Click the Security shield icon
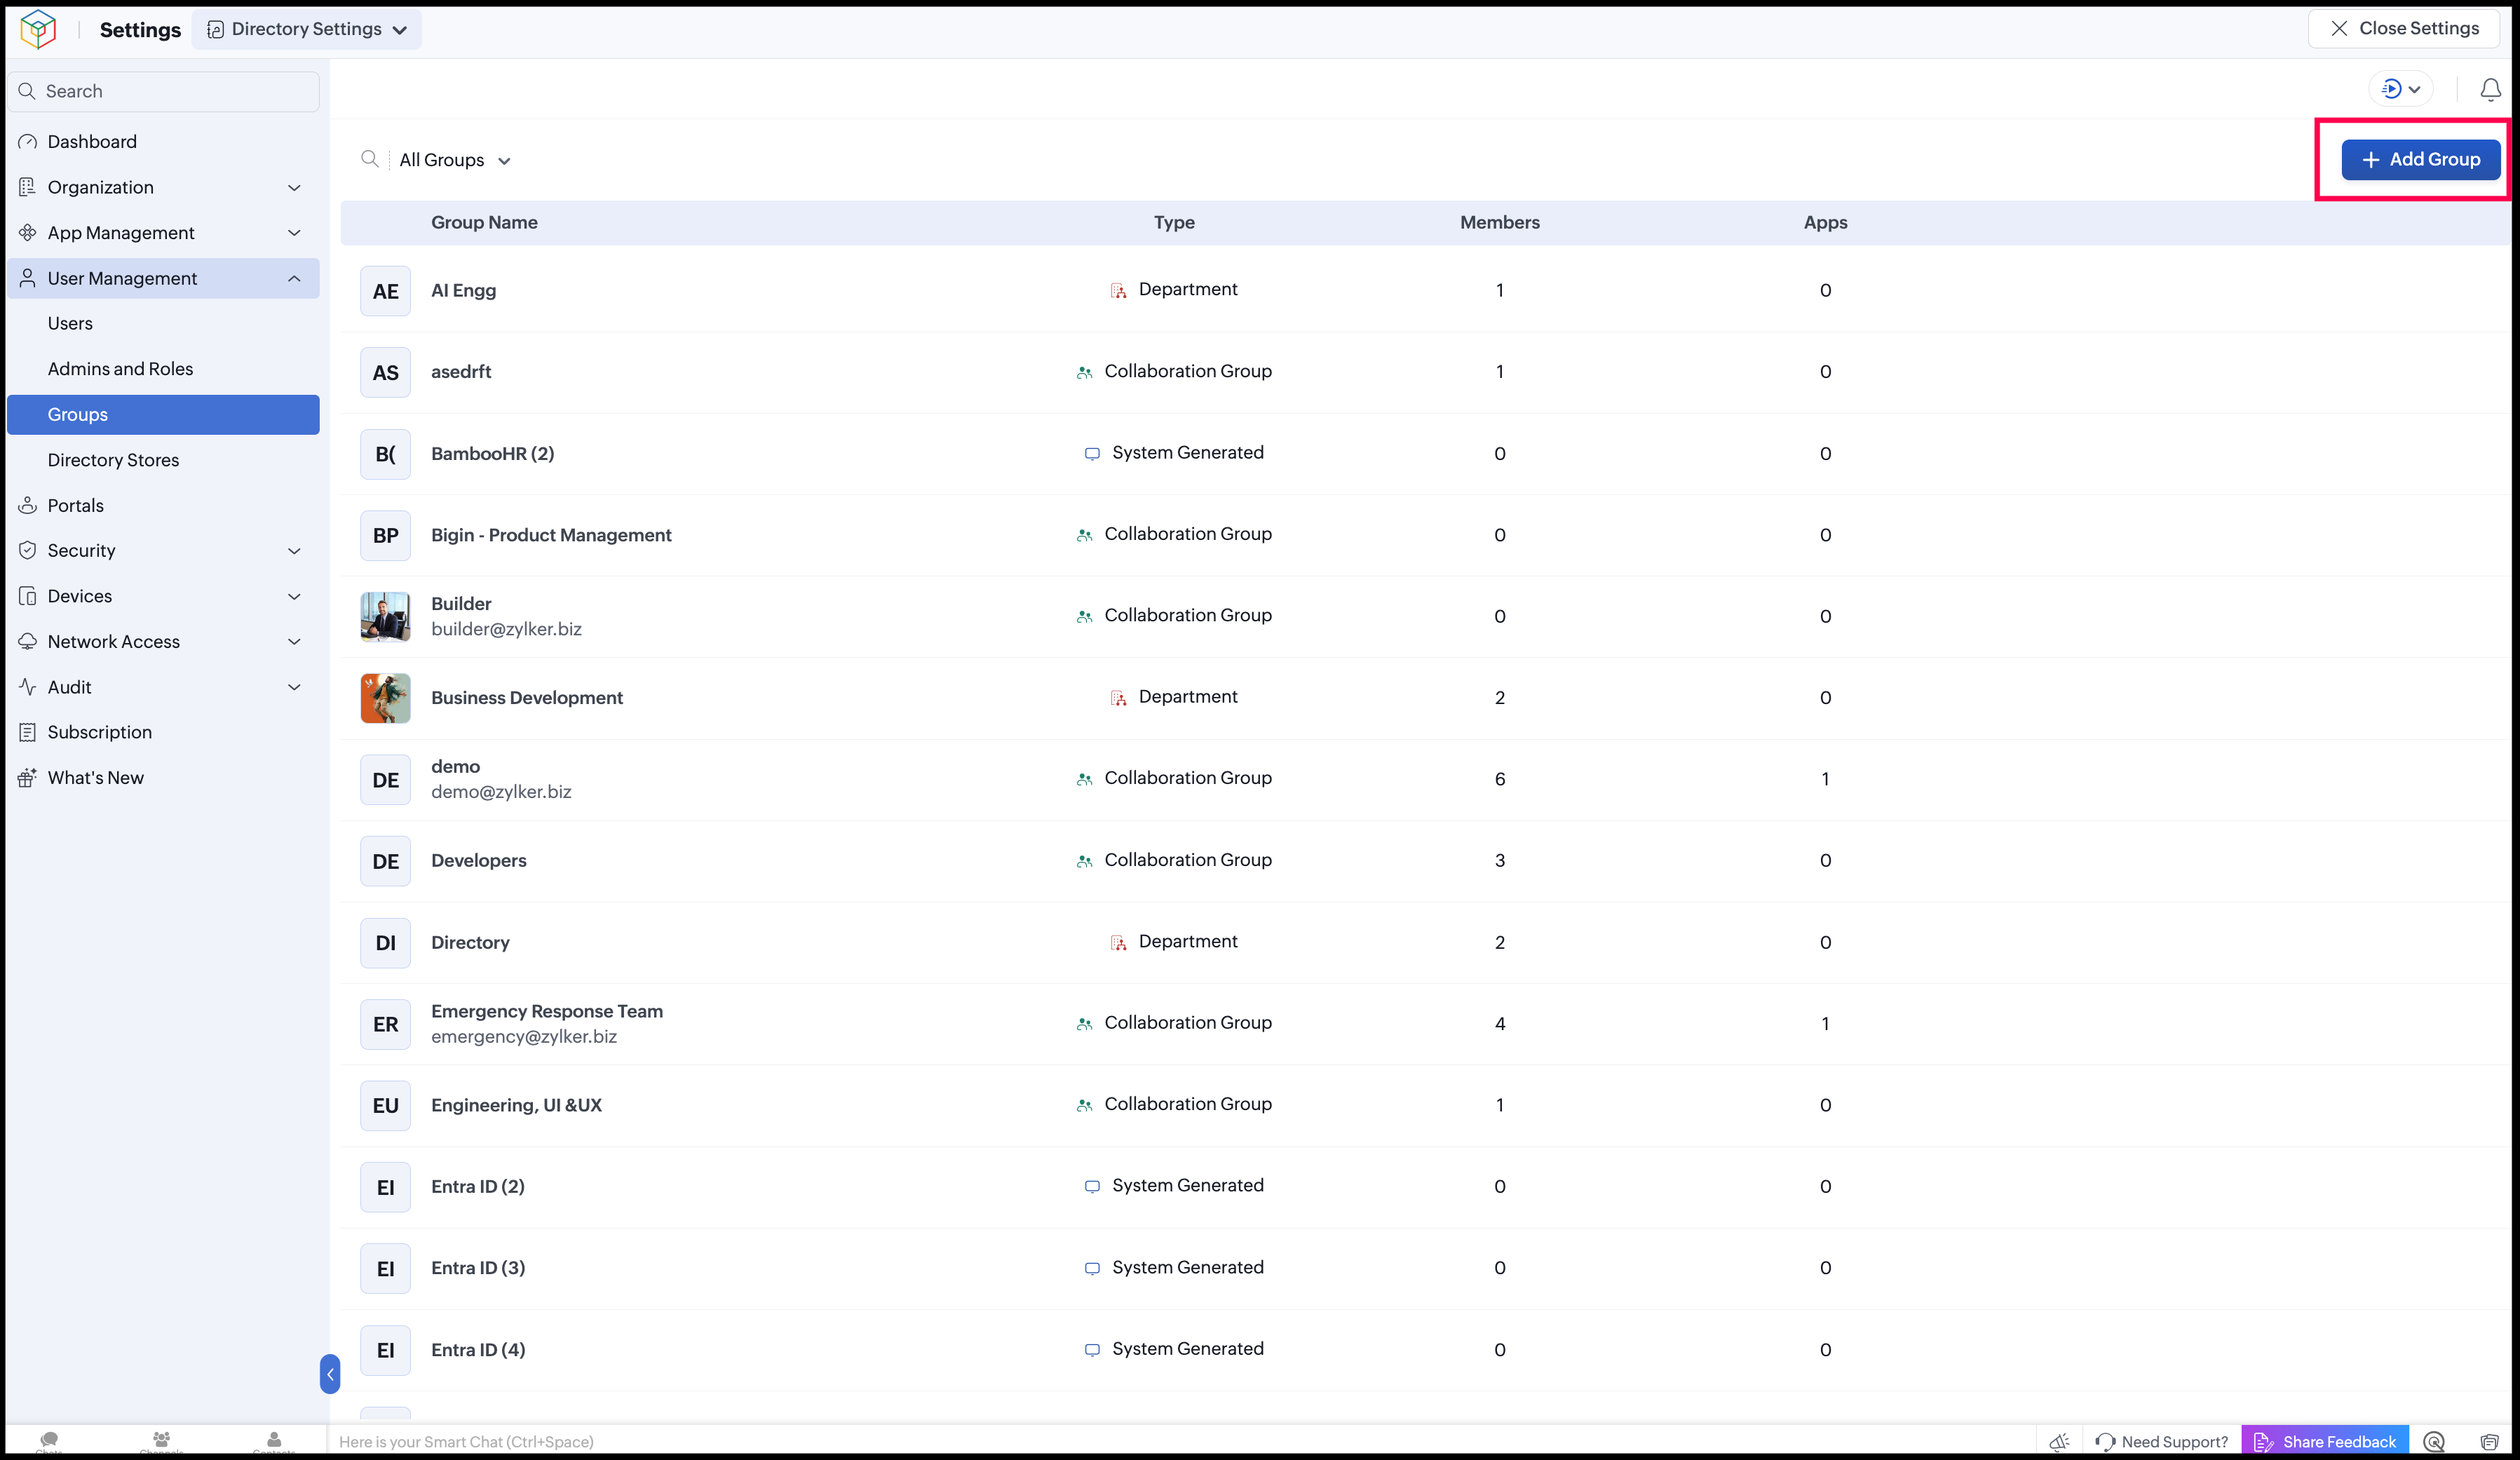 coord(27,550)
